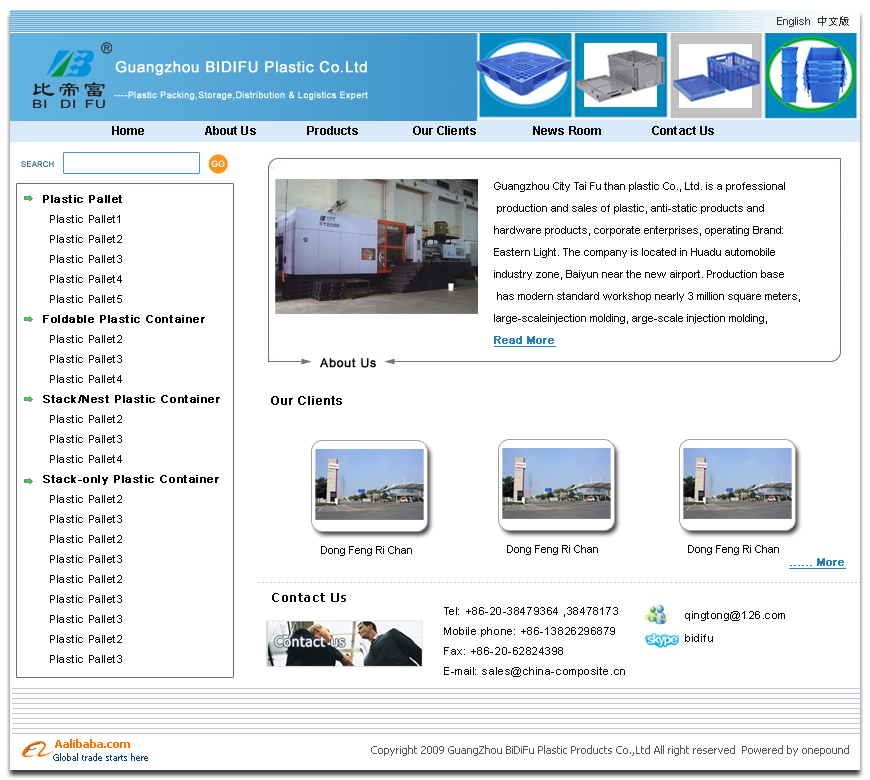Screen dimensions: 870x780
Task: Select Plastic Pallet2 under Plastic Pallet heading
Action: 85,239
